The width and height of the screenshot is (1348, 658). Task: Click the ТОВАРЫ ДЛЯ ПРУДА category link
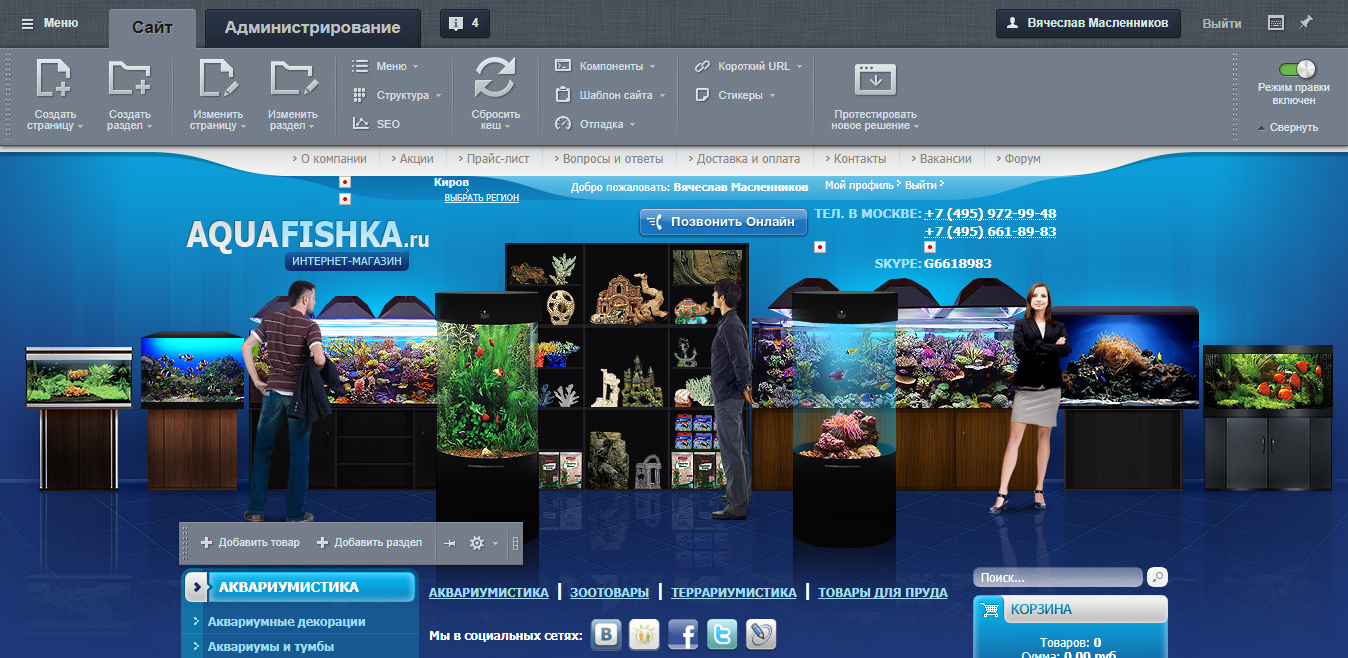[883, 592]
